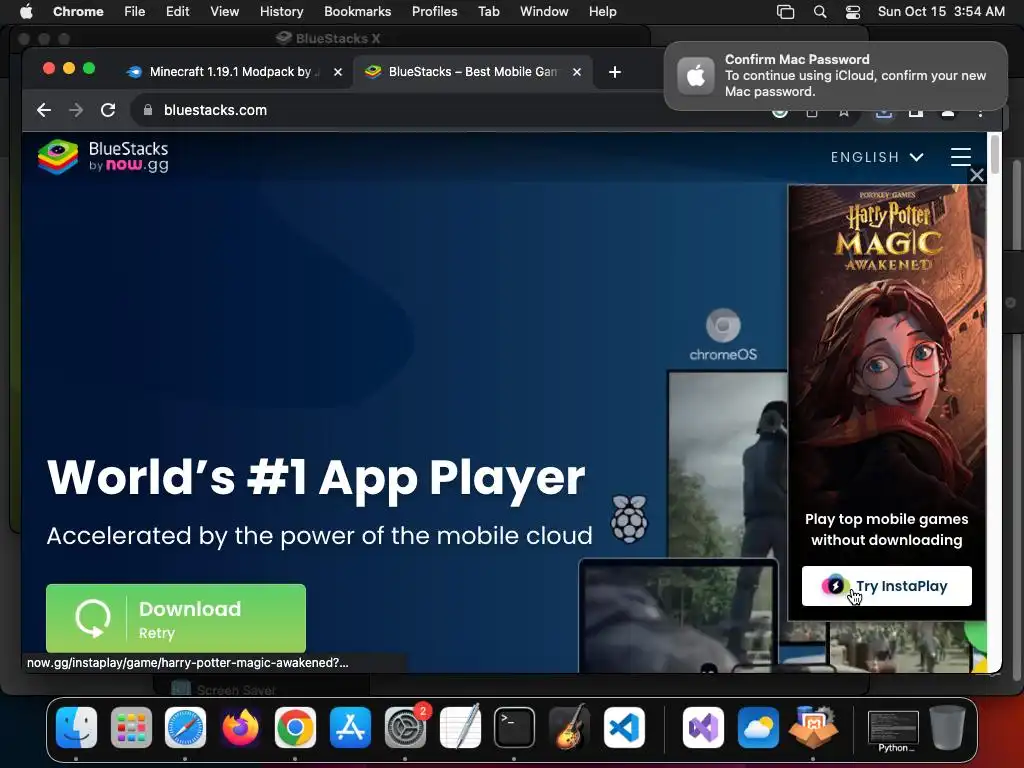Open the History menu
Screen dimensions: 1024x768
click(x=281, y=12)
